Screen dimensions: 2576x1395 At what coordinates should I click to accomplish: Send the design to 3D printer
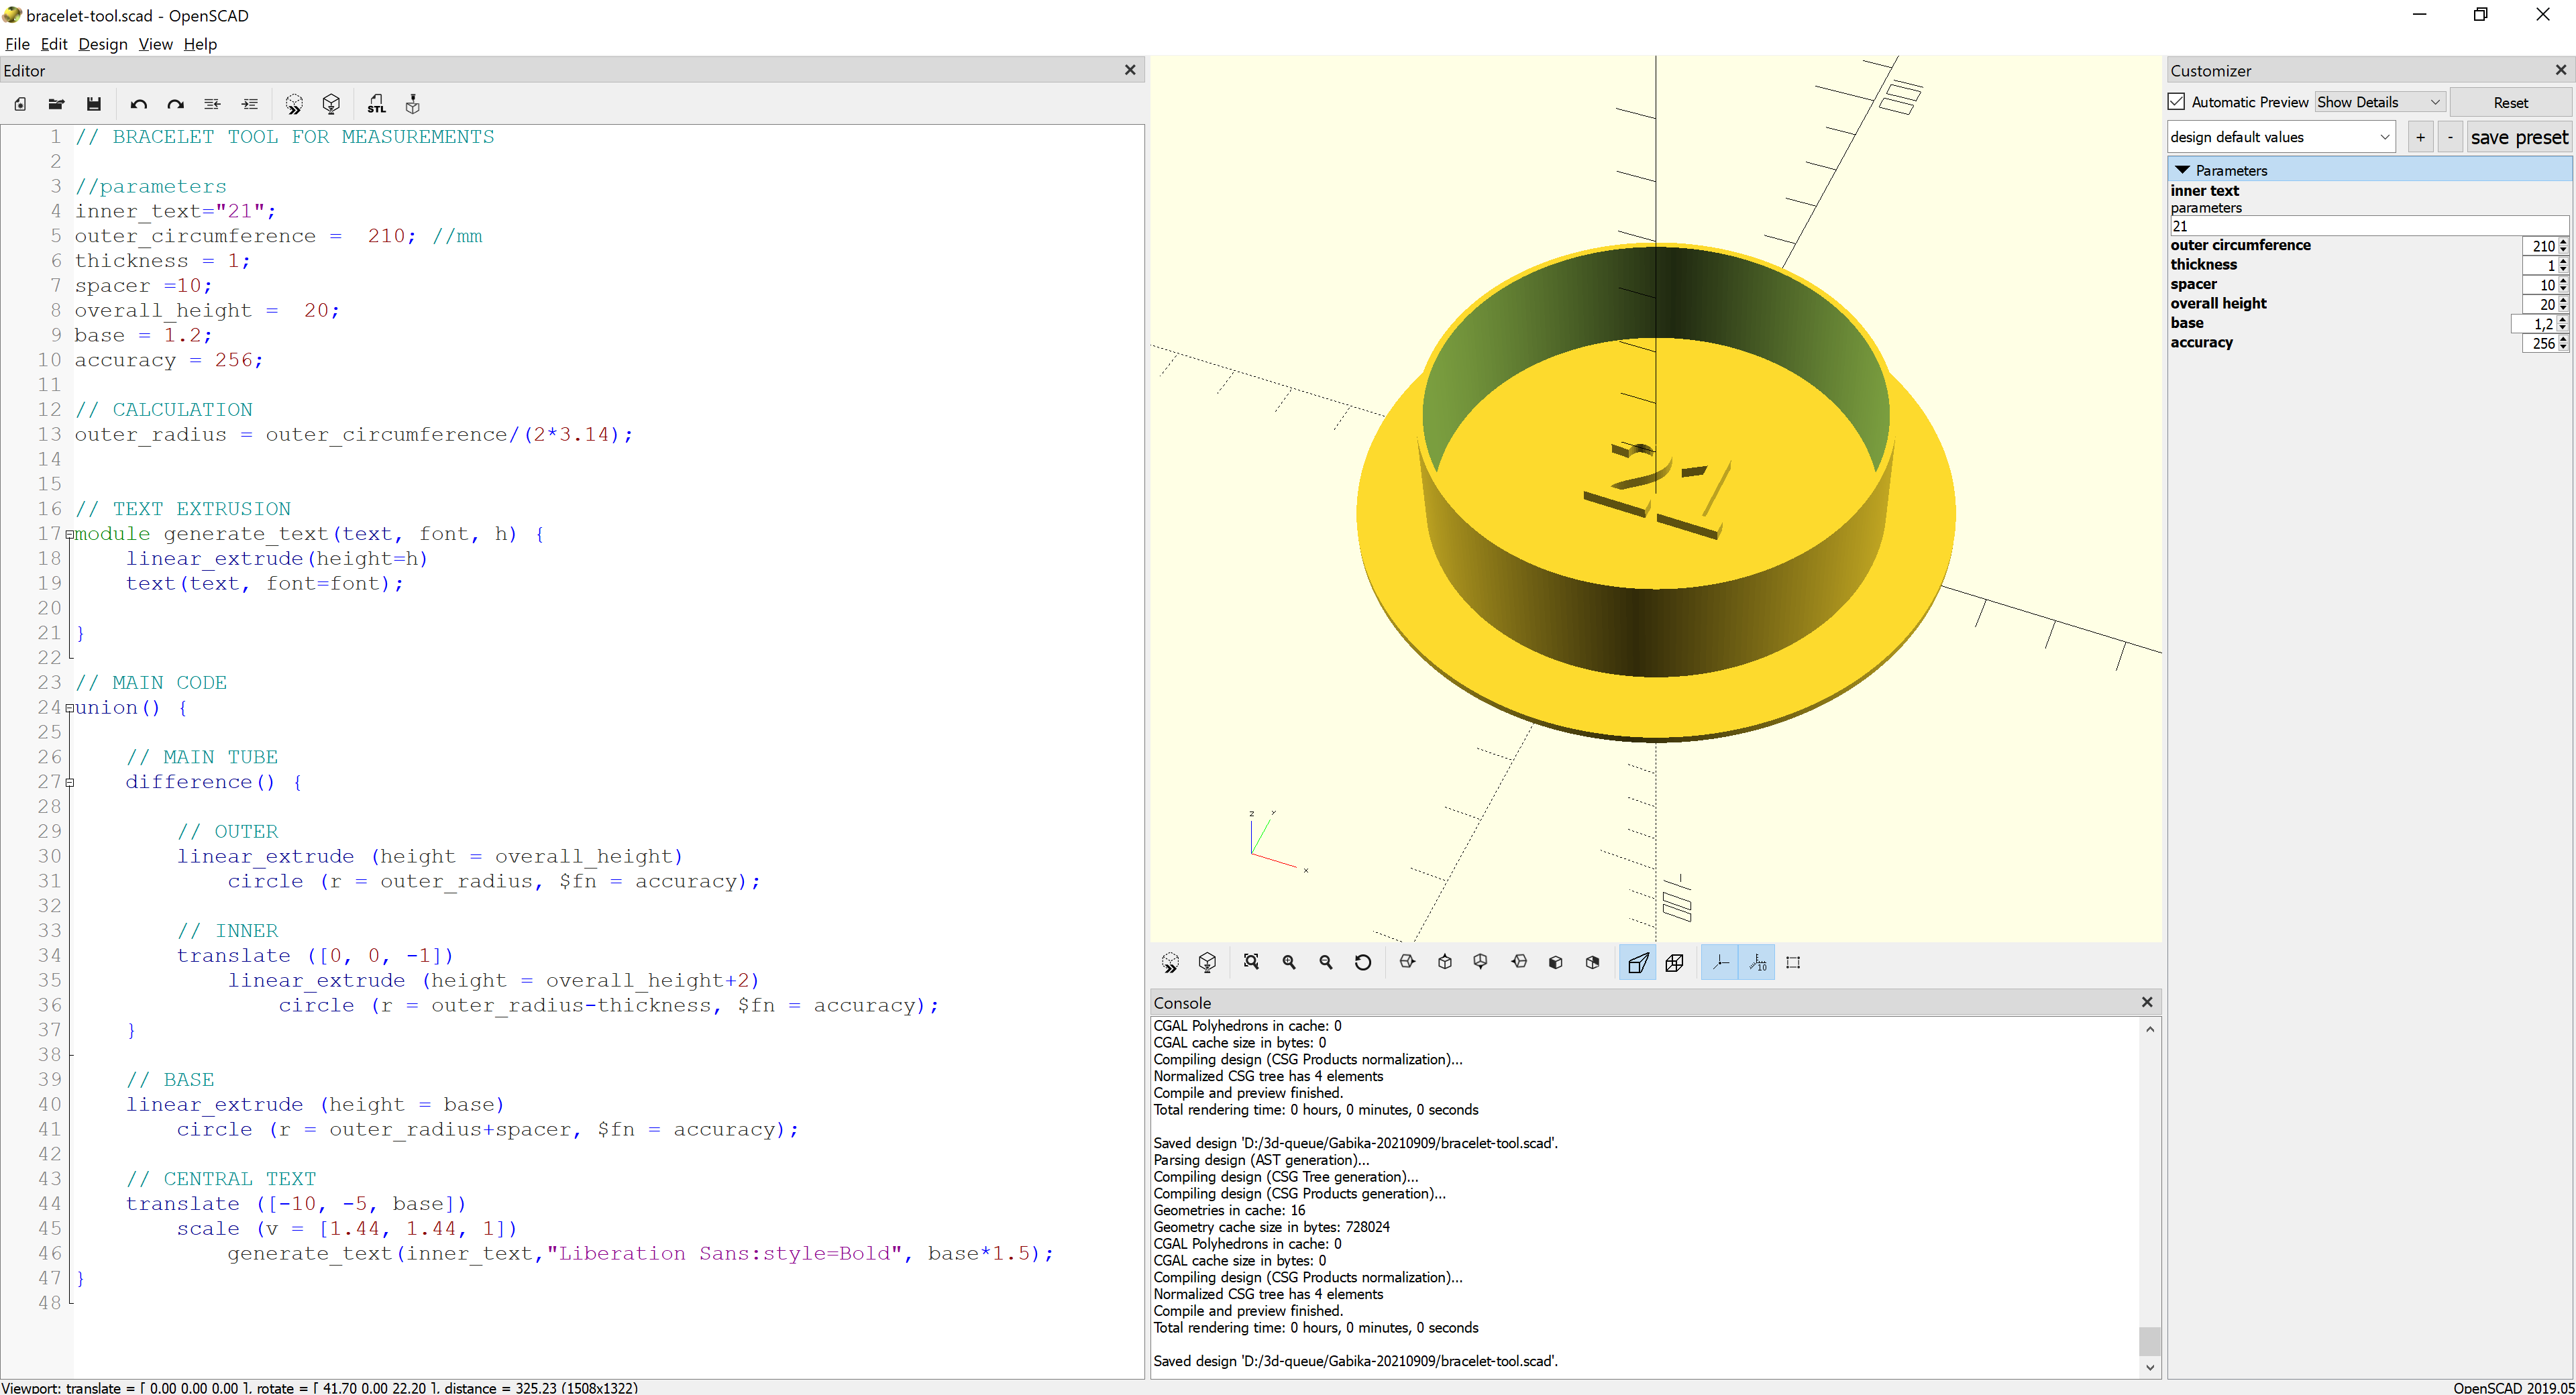[413, 104]
